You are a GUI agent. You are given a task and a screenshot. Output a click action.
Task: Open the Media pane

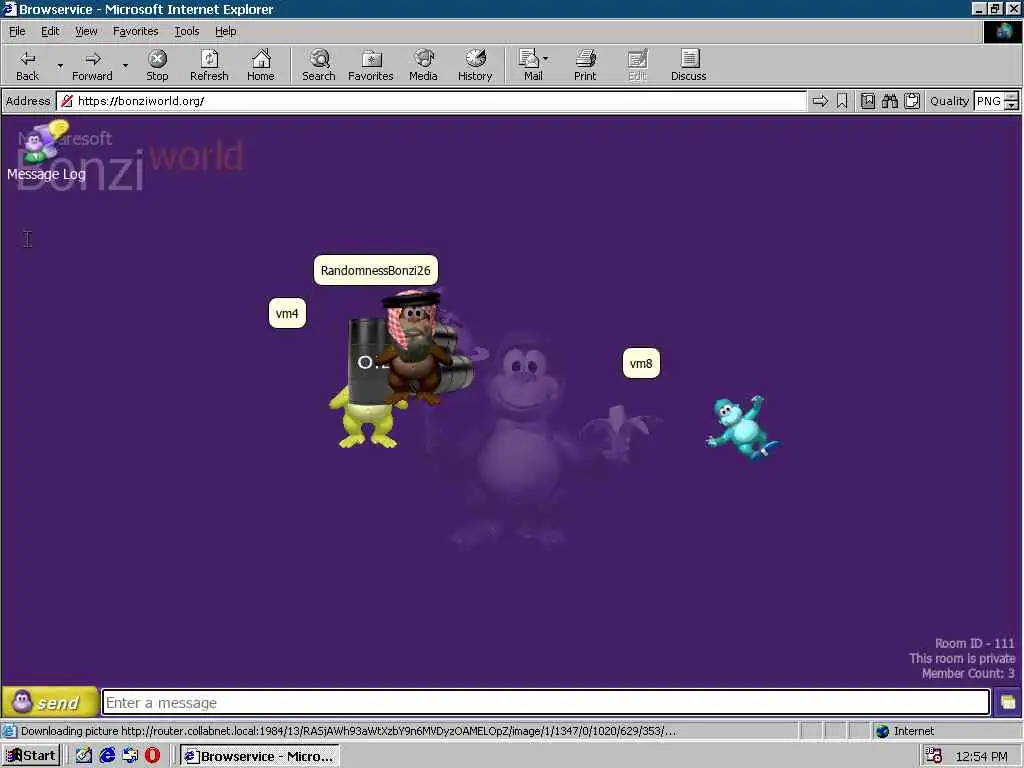tap(423, 65)
